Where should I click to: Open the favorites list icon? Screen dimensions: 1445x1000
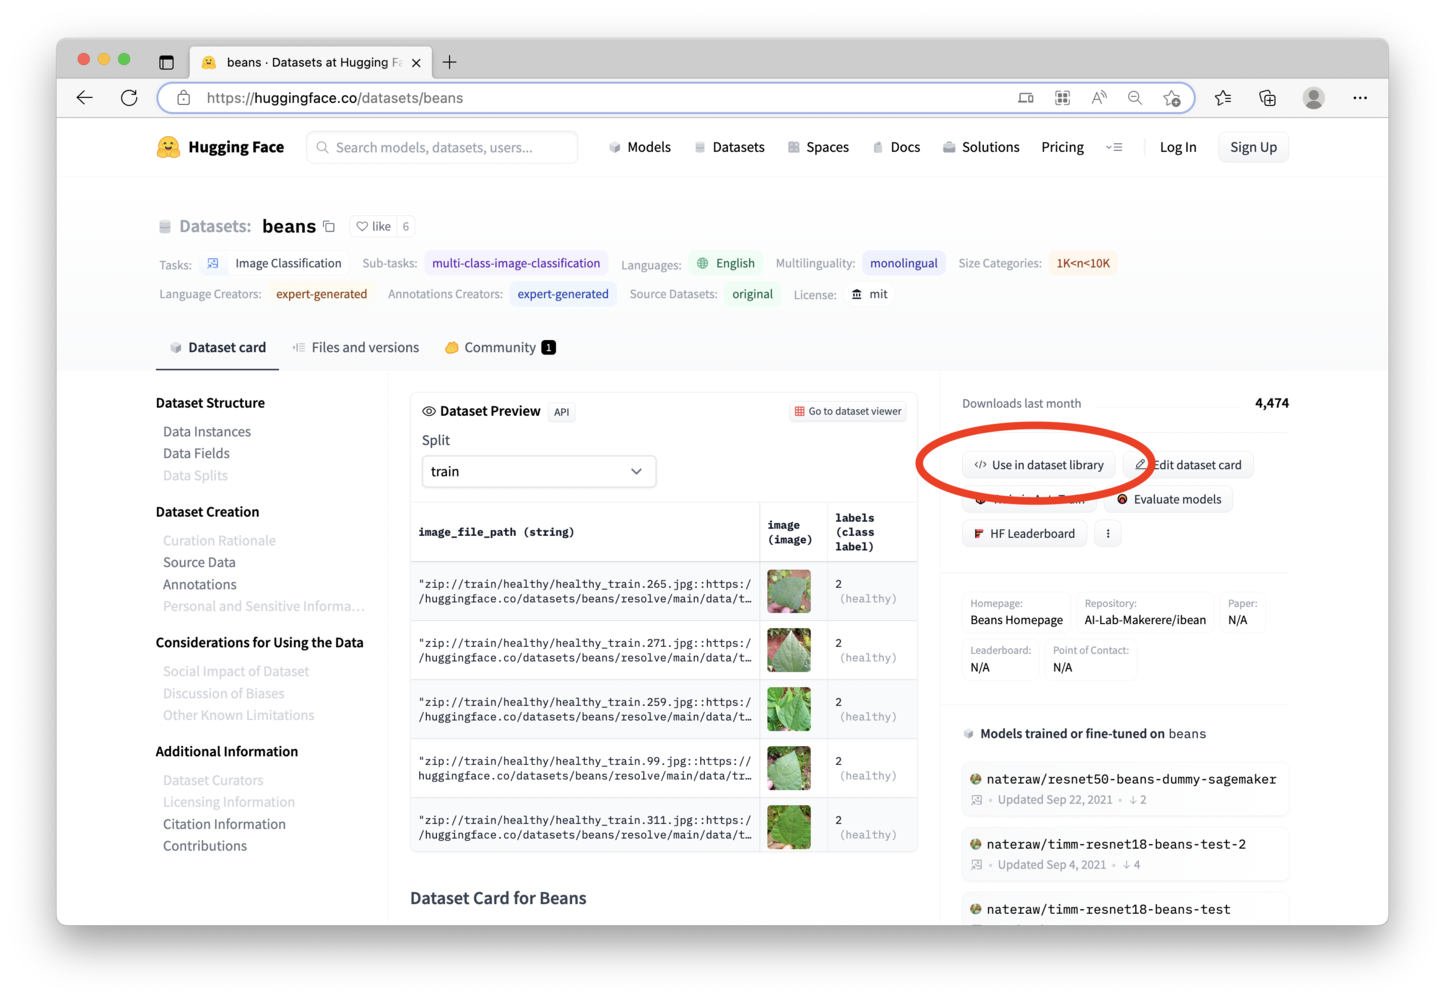tap(1223, 98)
